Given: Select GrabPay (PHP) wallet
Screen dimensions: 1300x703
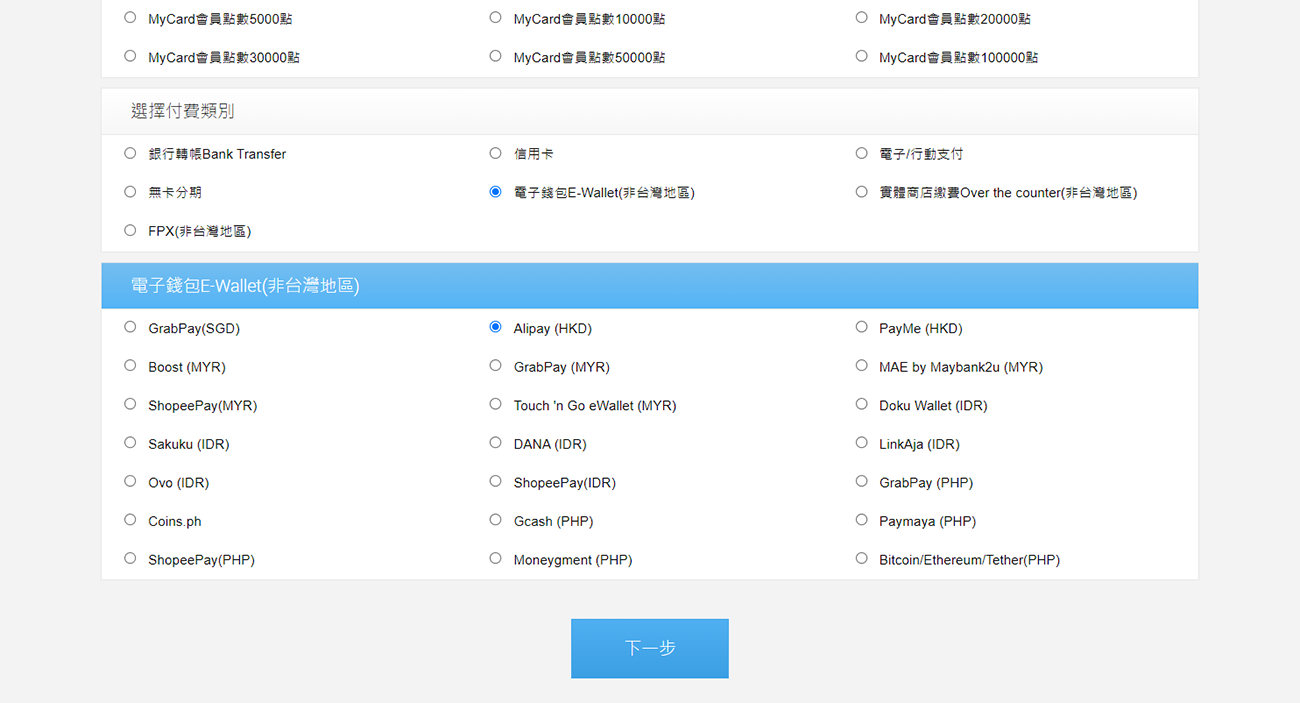Looking at the screenshot, I should click(861, 482).
